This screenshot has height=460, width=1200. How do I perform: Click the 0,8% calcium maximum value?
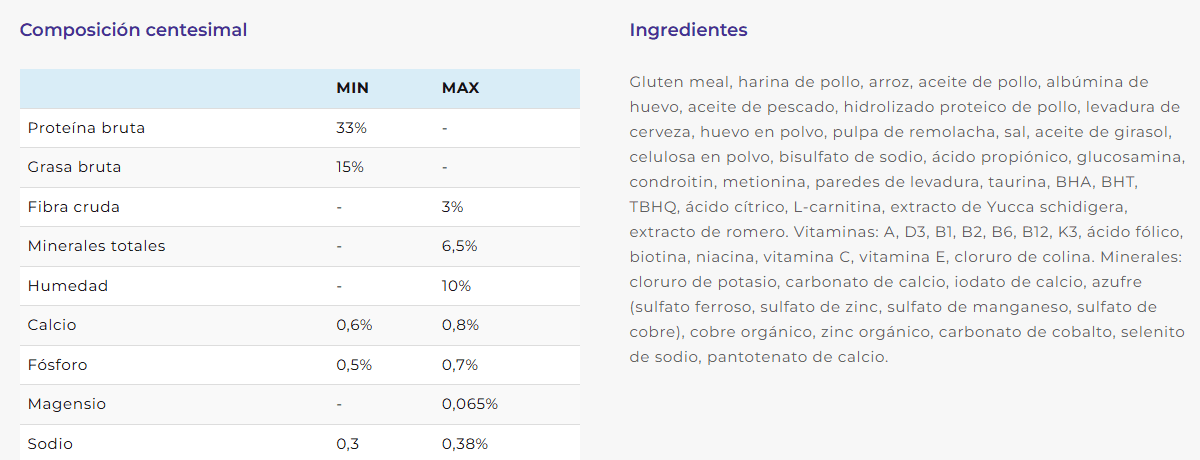461,325
